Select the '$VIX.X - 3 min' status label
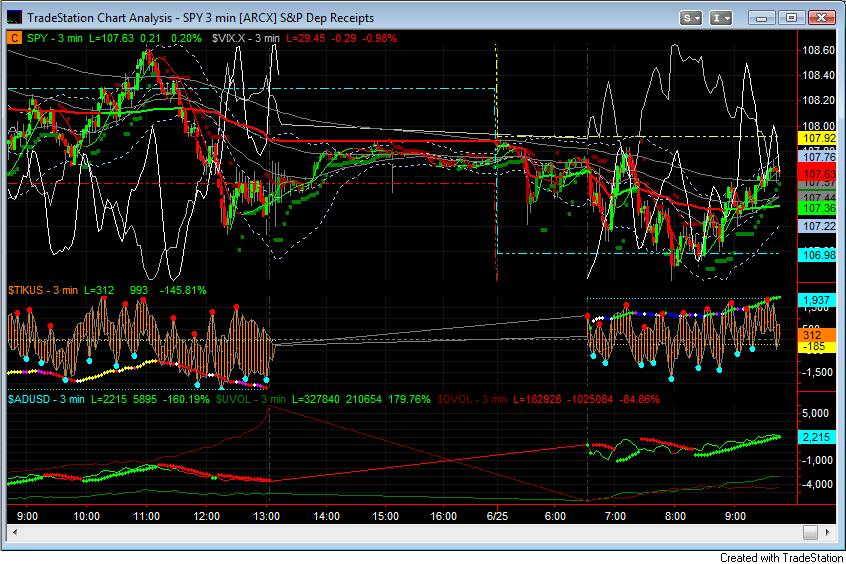Screen dimensions: 846x564 tap(246, 38)
